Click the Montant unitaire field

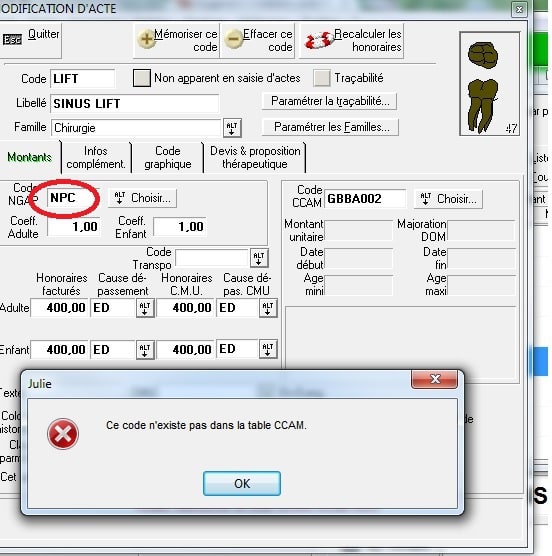coord(358,230)
